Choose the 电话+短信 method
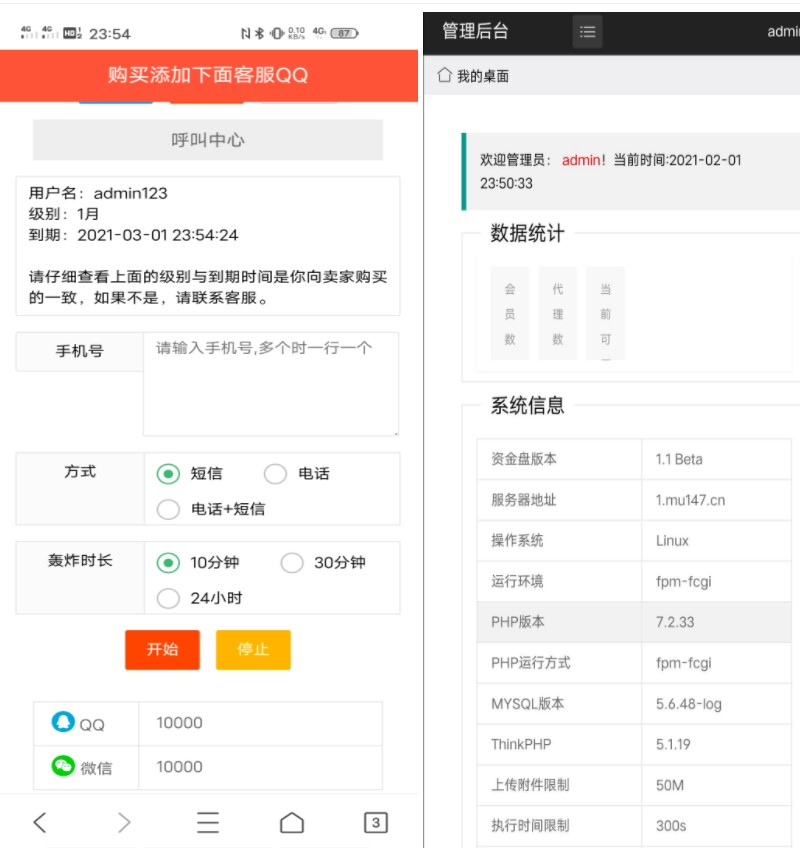The height and width of the screenshot is (848, 800). tap(168, 510)
